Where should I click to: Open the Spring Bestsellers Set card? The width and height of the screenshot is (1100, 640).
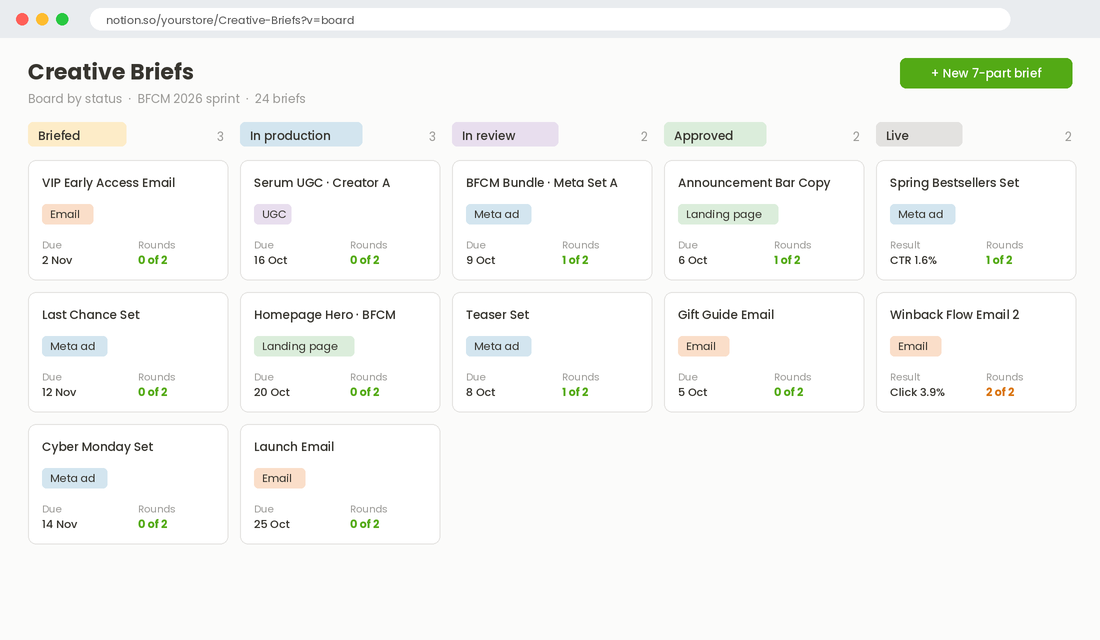point(976,220)
